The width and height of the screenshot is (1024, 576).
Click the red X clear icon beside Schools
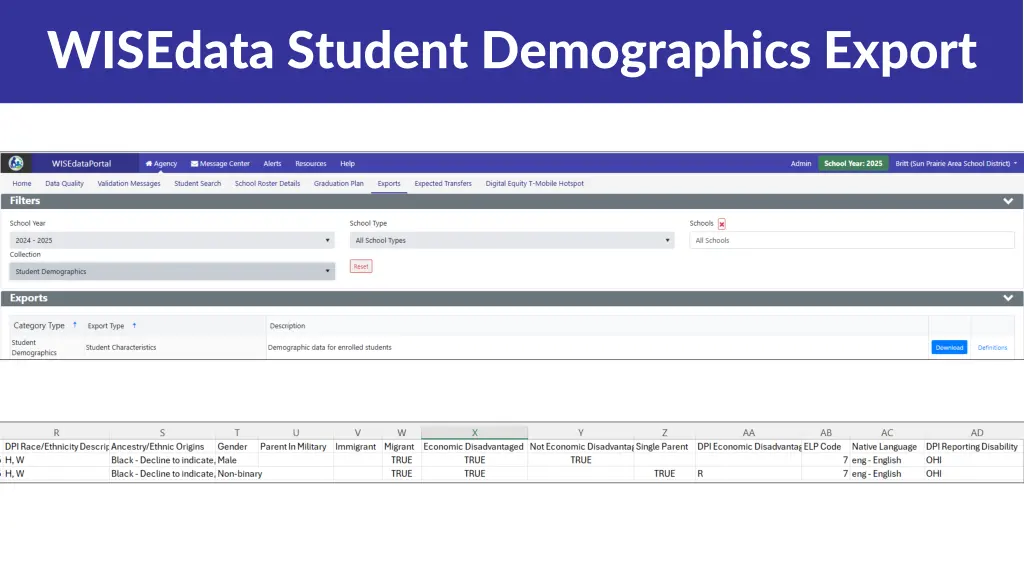coord(722,224)
